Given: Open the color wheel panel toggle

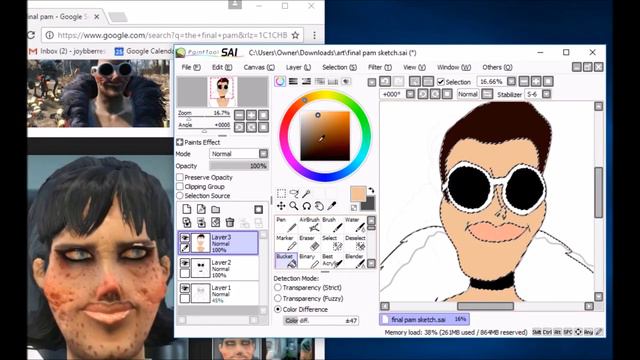Looking at the screenshot, I should (280, 81).
